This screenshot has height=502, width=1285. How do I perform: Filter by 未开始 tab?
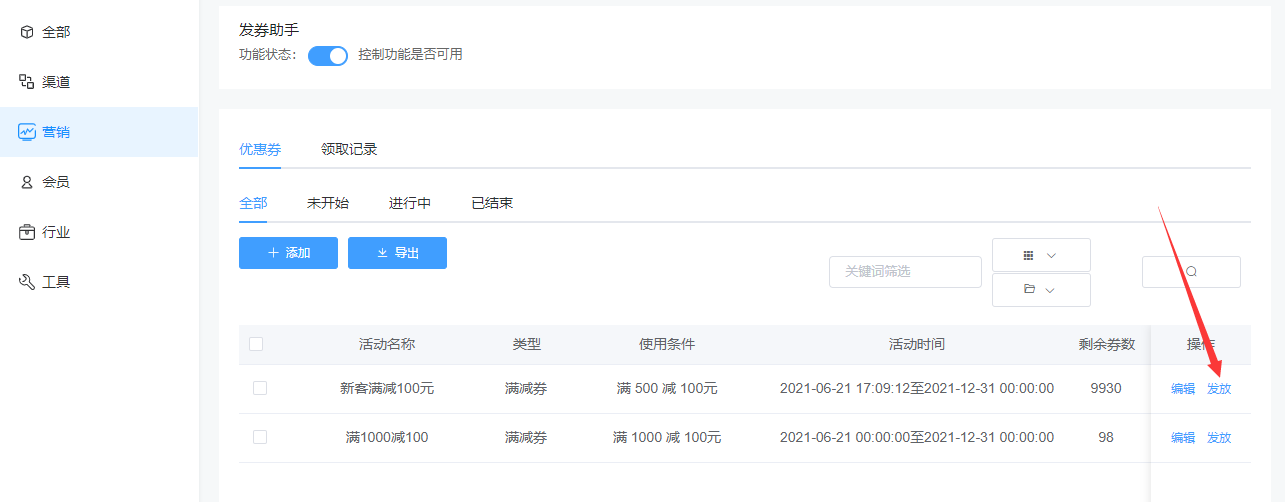click(x=328, y=203)
